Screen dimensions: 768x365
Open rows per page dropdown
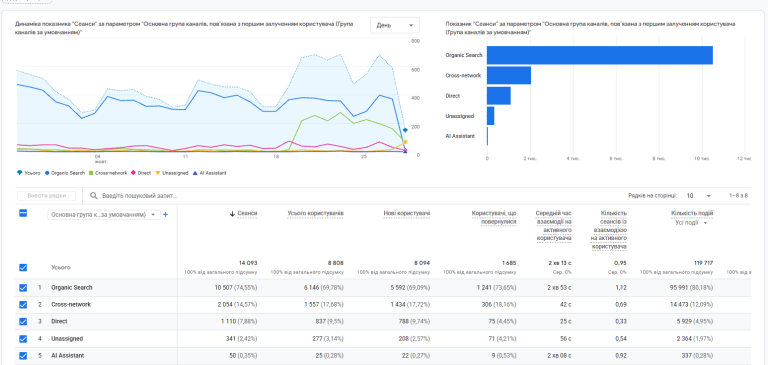tap(698, 196)
